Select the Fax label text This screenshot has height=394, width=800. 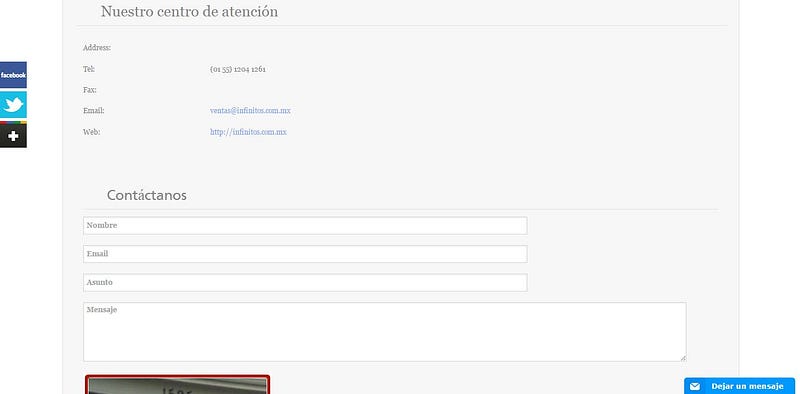click(90, 90)
